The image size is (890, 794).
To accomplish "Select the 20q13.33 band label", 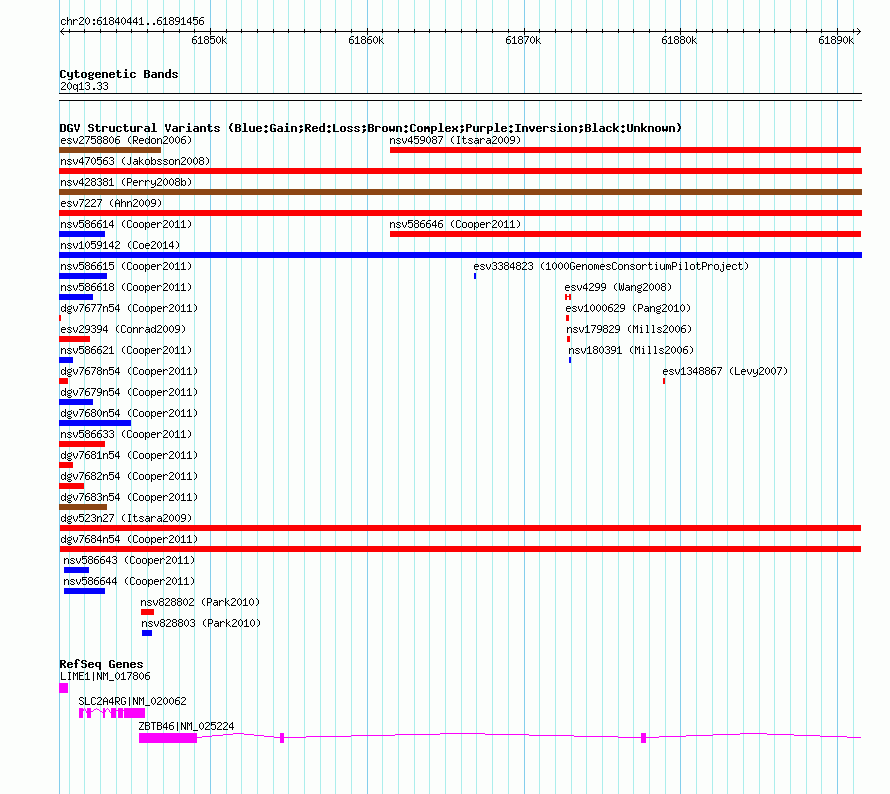I will [x=84, y=86].
